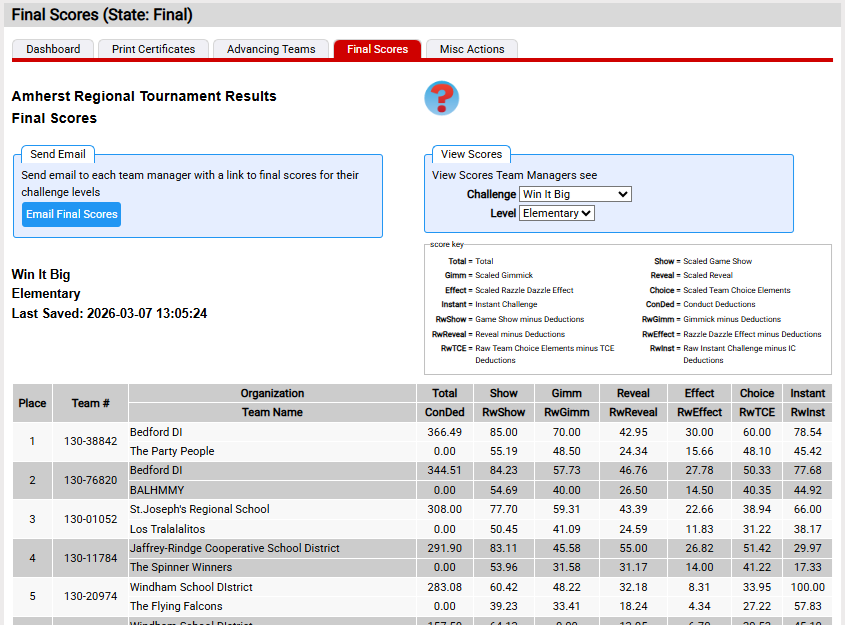Go to the Advancing Teams tab
The height and width of the screenshot is (625, 845).
click(x=271, y=49)
